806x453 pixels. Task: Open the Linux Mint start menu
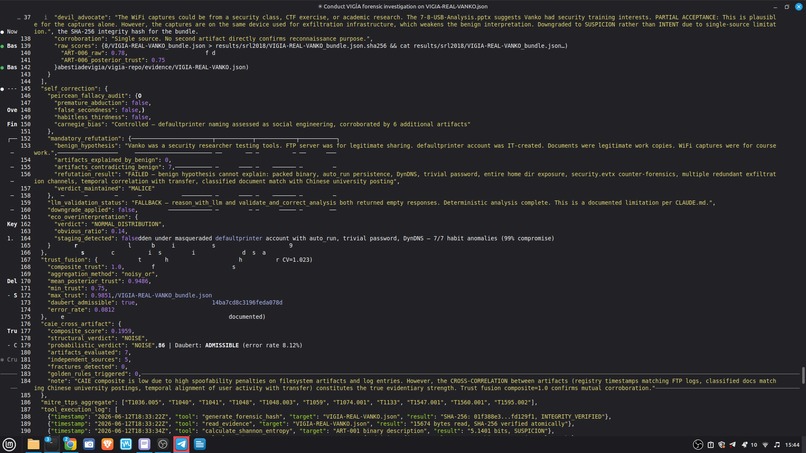pyautogui.click(x=9, y=444)
